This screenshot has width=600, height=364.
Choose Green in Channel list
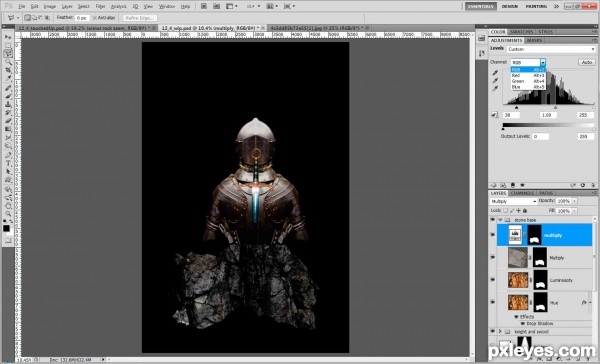(528, 81)
